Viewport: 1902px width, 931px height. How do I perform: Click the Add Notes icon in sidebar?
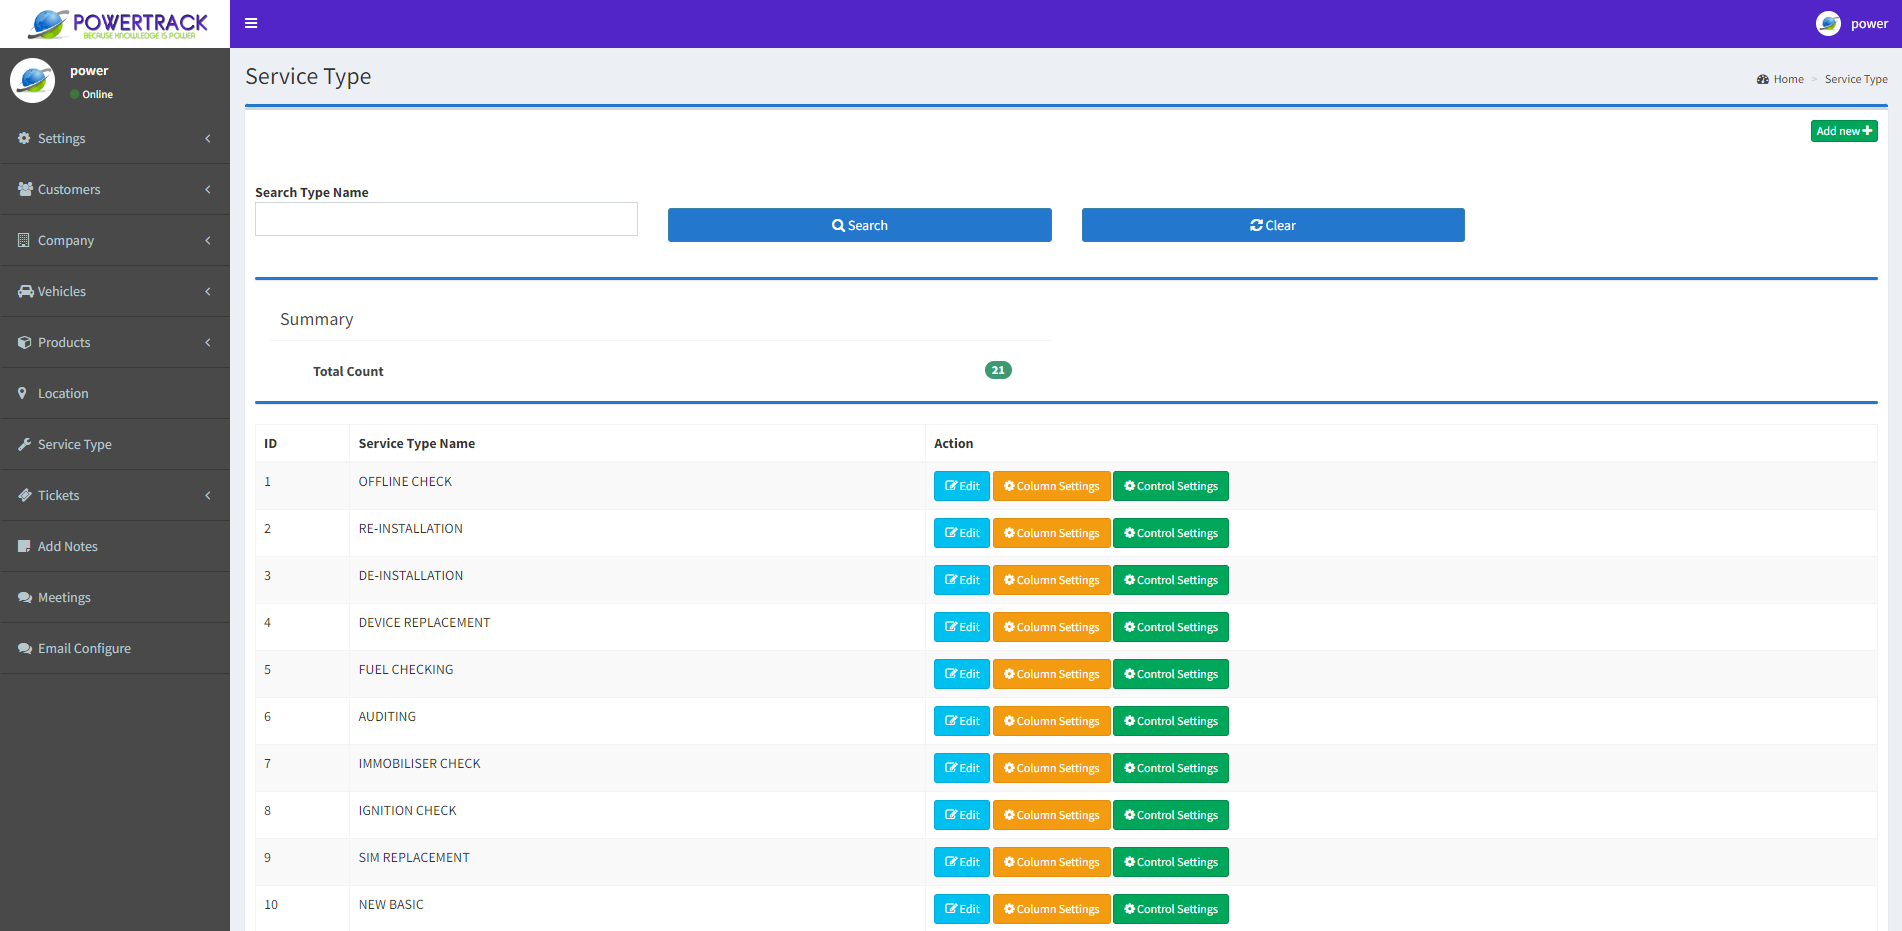[x=24, y=546]
